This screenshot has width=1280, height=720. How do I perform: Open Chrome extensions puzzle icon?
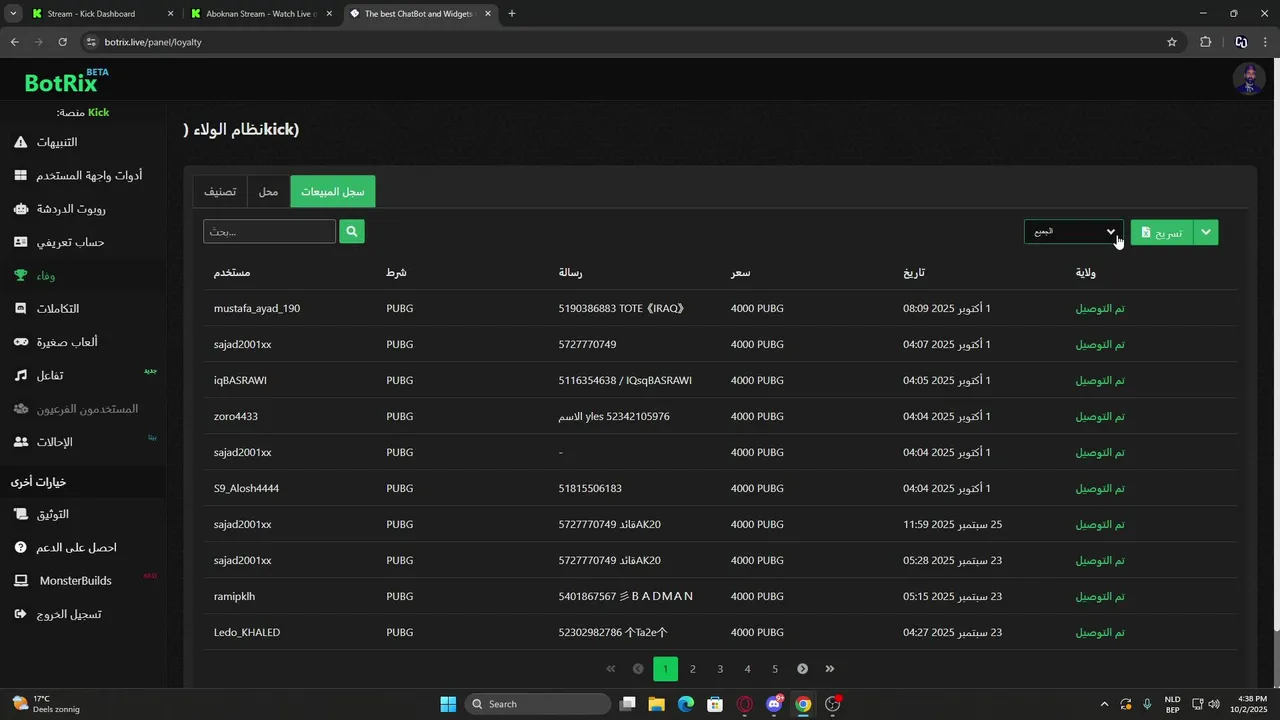[1205, 42]
